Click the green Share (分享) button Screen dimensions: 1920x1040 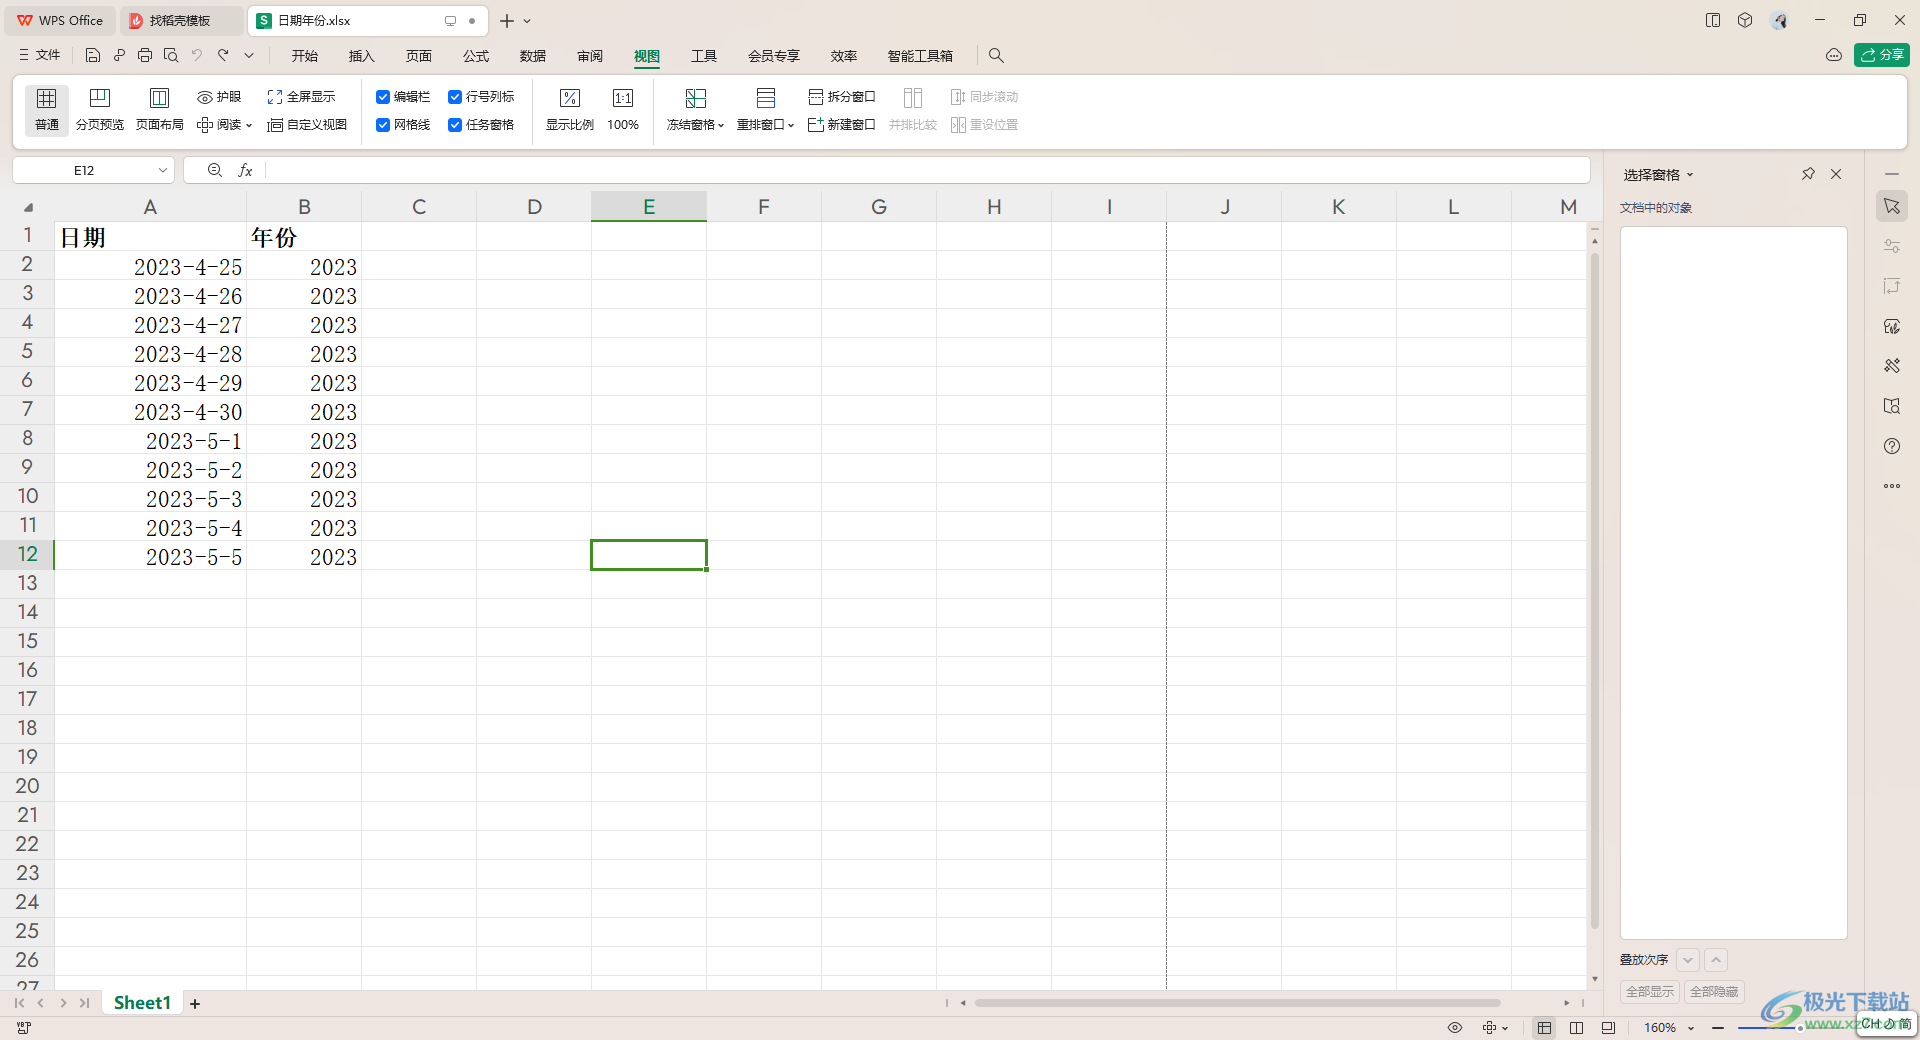tap(1881, 55)
